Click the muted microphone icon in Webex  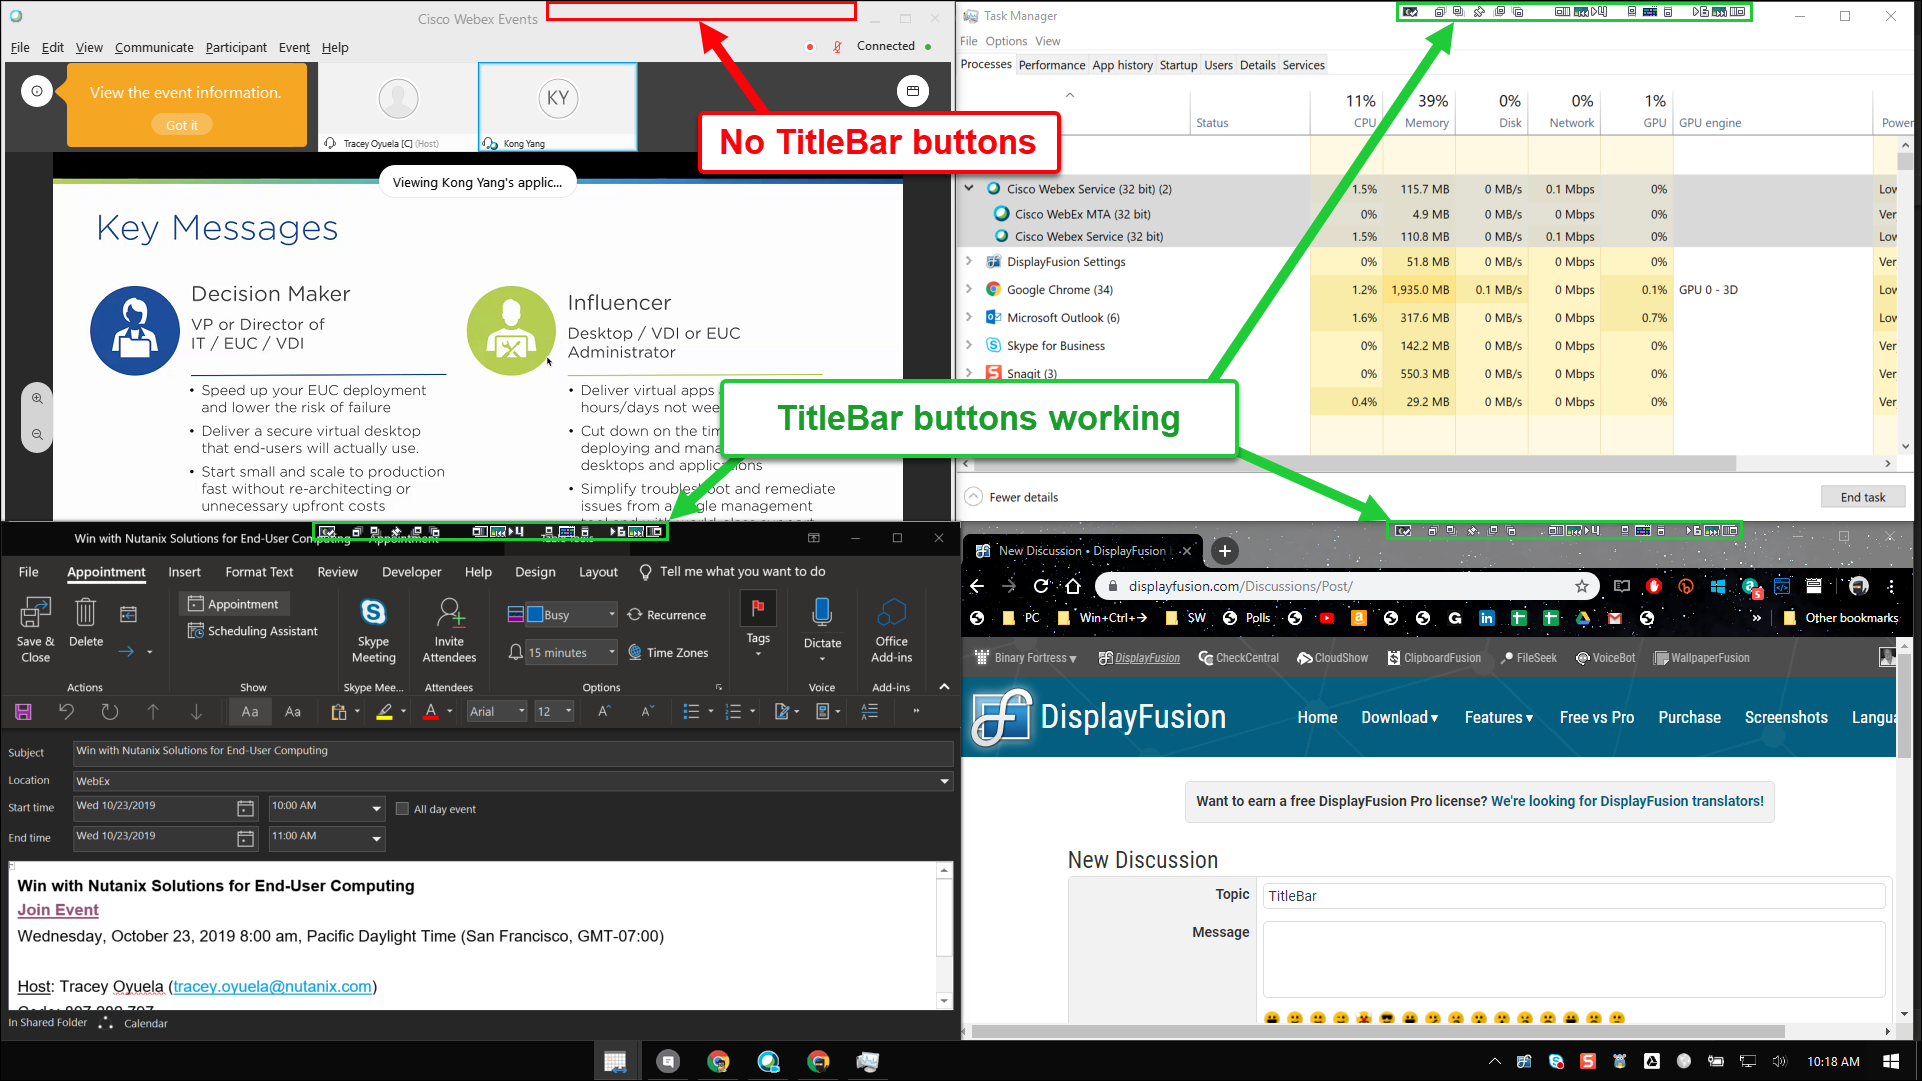click(837, 47)
